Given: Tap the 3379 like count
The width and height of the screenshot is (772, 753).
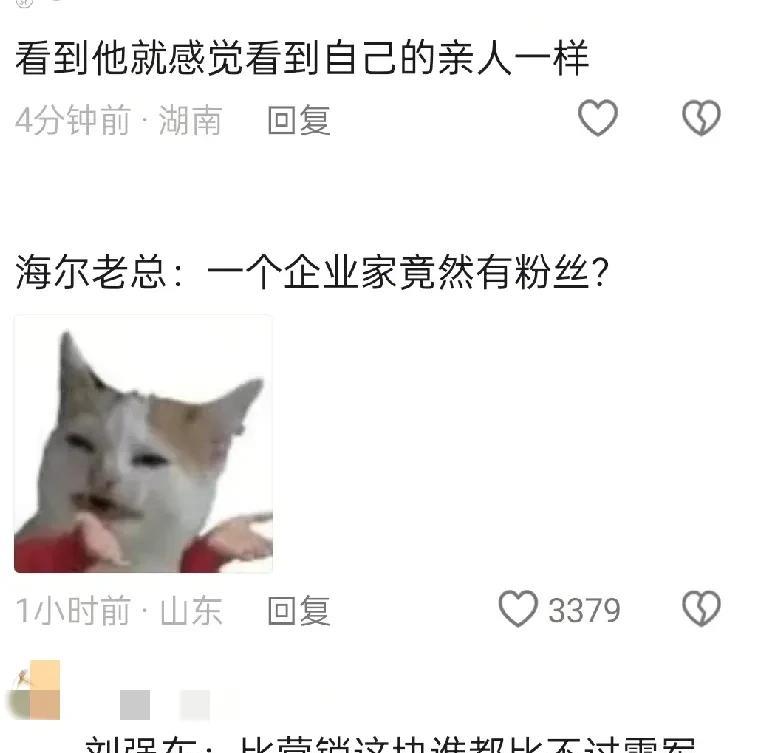Looking at the screenshot, I should coord(584,611).
